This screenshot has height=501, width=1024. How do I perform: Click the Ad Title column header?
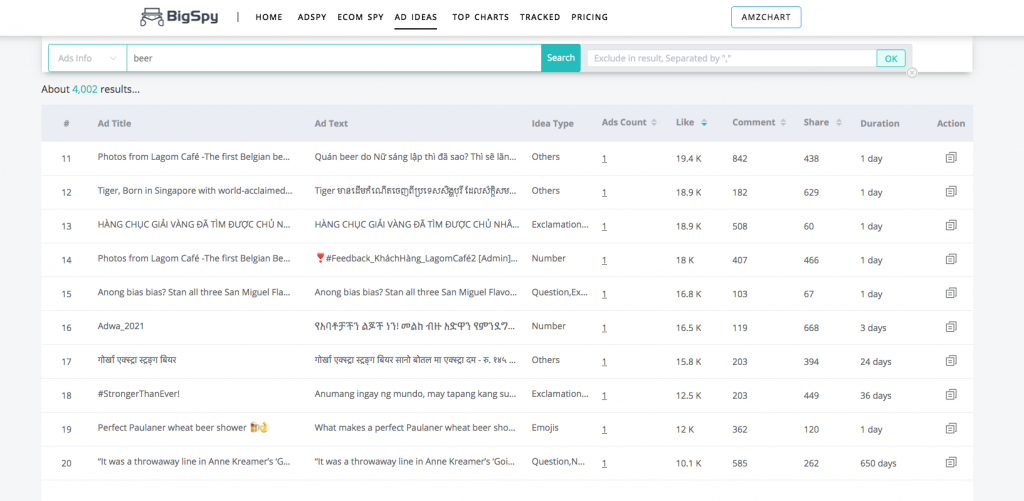114,123
